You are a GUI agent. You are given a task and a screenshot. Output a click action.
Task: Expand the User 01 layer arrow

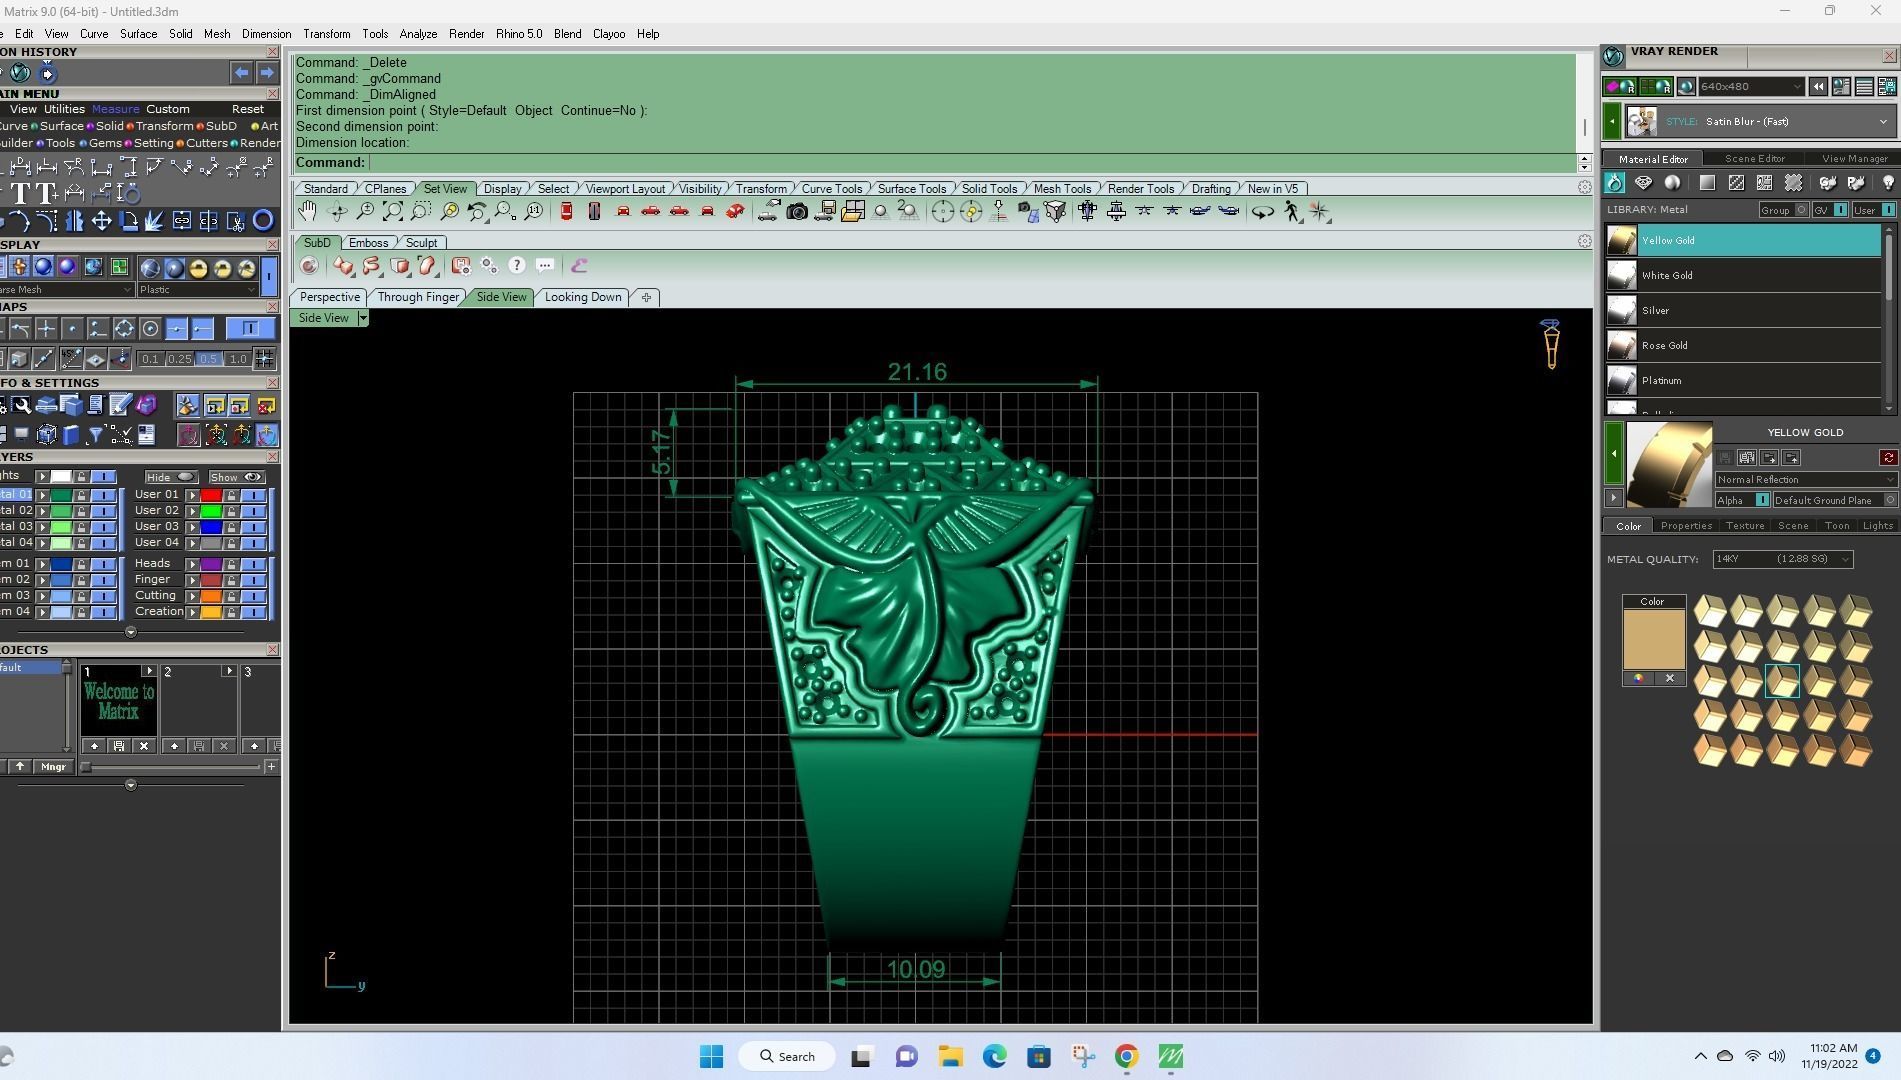coord(192,495)
